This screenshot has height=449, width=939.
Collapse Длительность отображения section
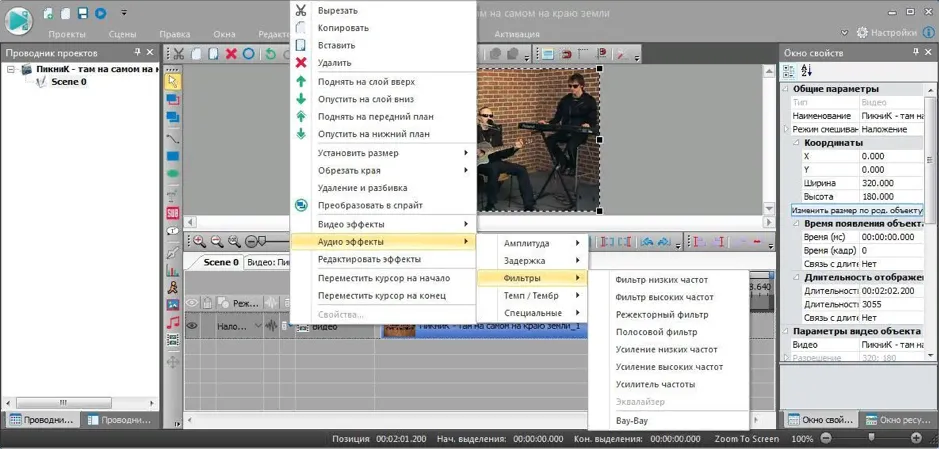coord(796,277)
